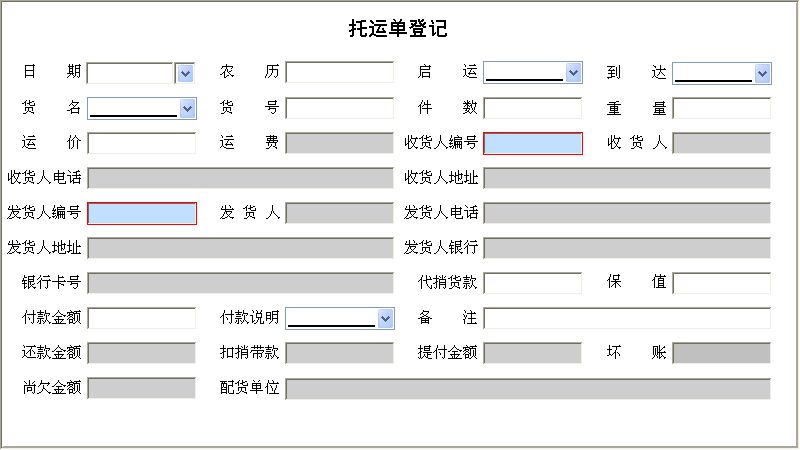Open the 货名 combo box arrow
The height and width of the screenshot is (450, 800).
[x=187, y=108]
